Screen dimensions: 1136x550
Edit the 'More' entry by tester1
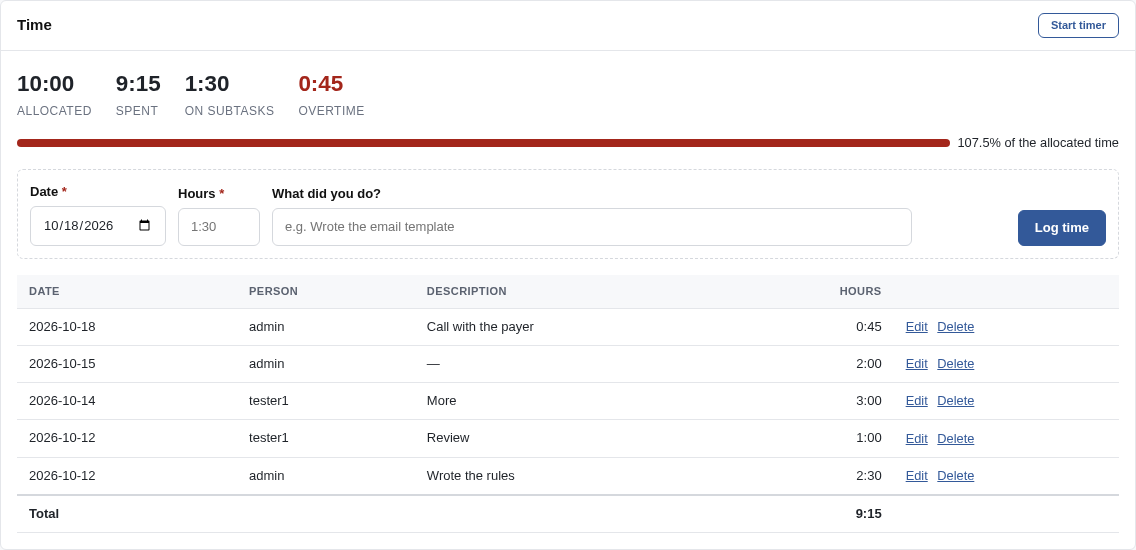[x=916, y=401]
